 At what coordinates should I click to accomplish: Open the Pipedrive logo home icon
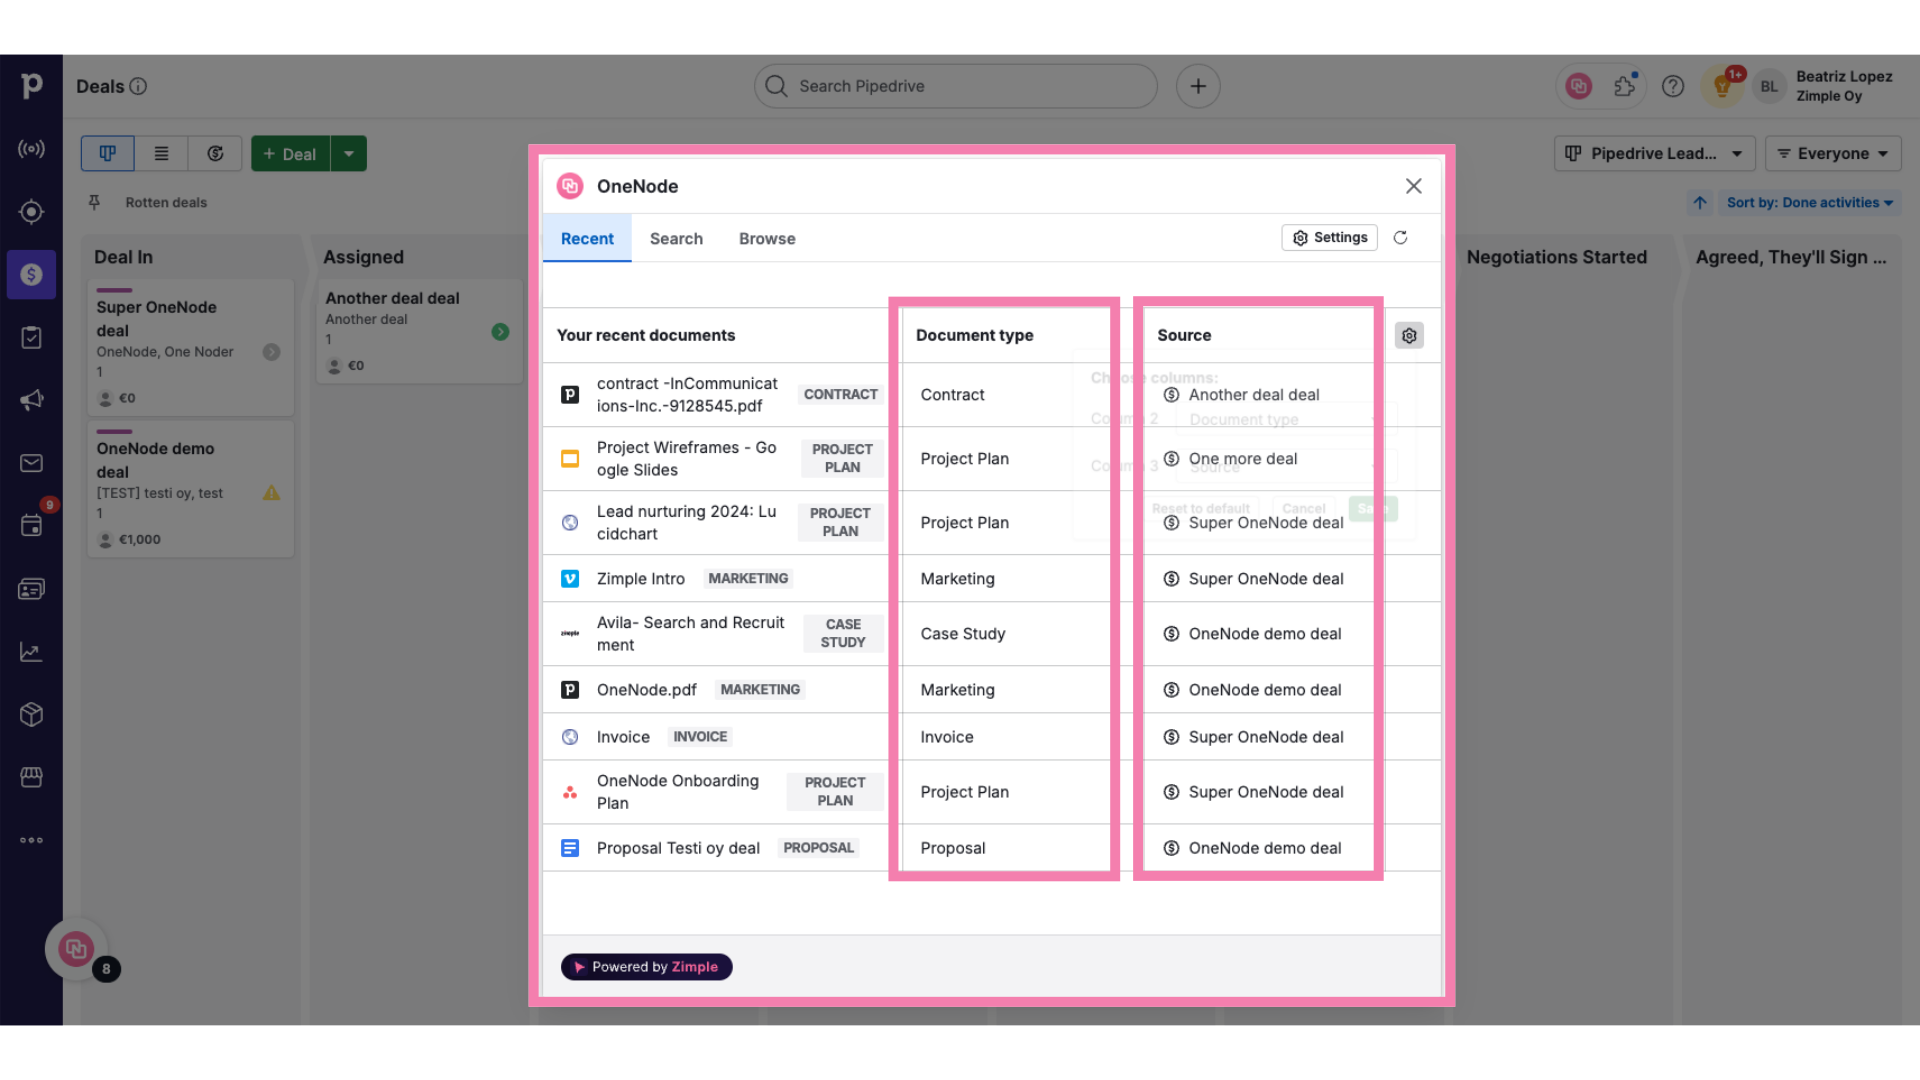click(x=31, y=86)
